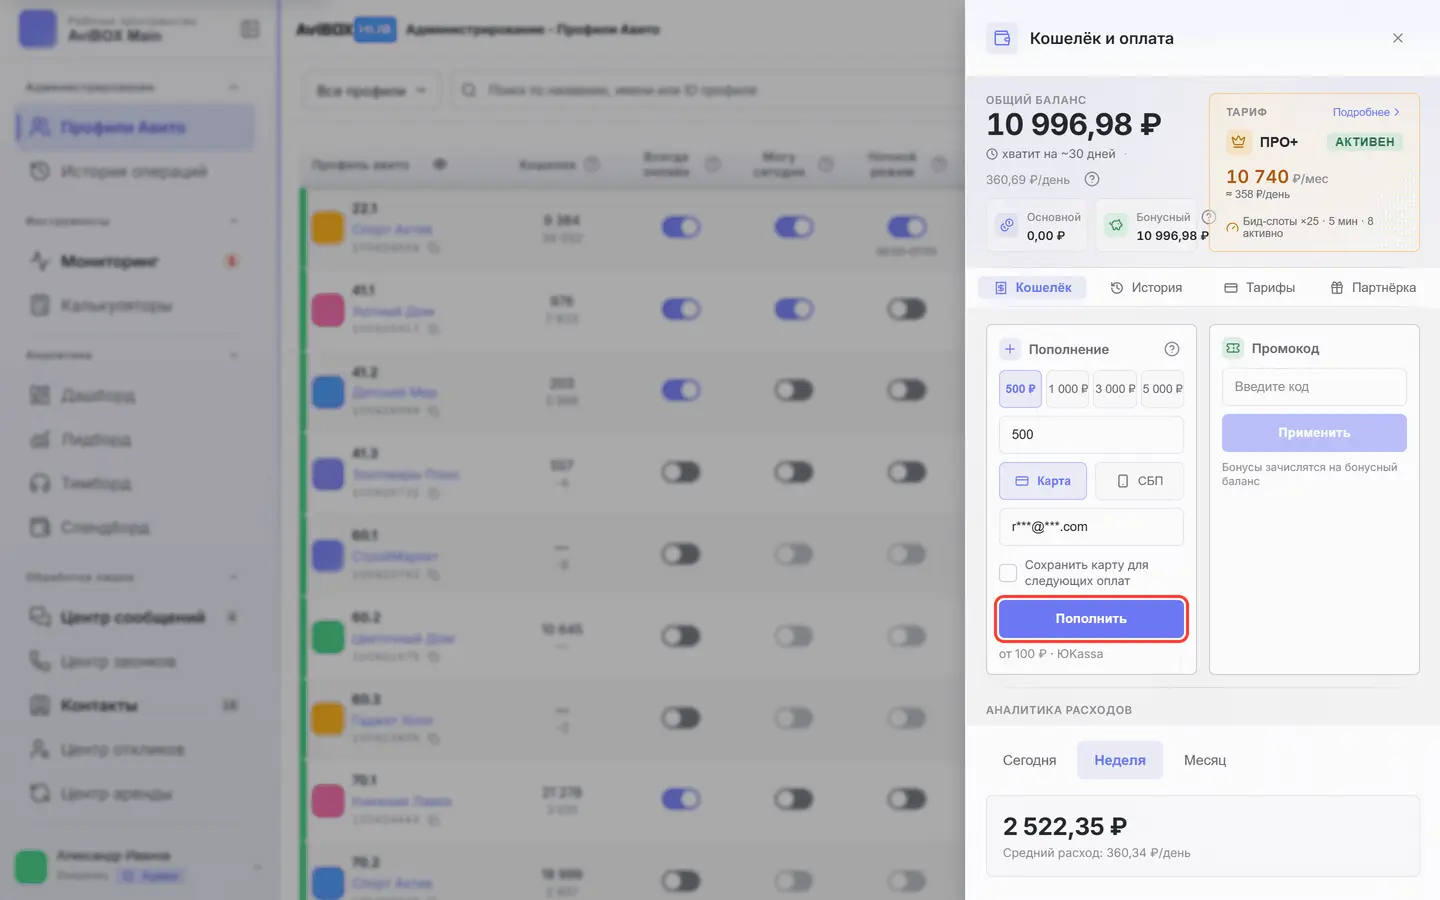Click the Мониторинг pulse icon in the sidebar
Viewport: 1440px width, 900px height.
tap(40, 261)
